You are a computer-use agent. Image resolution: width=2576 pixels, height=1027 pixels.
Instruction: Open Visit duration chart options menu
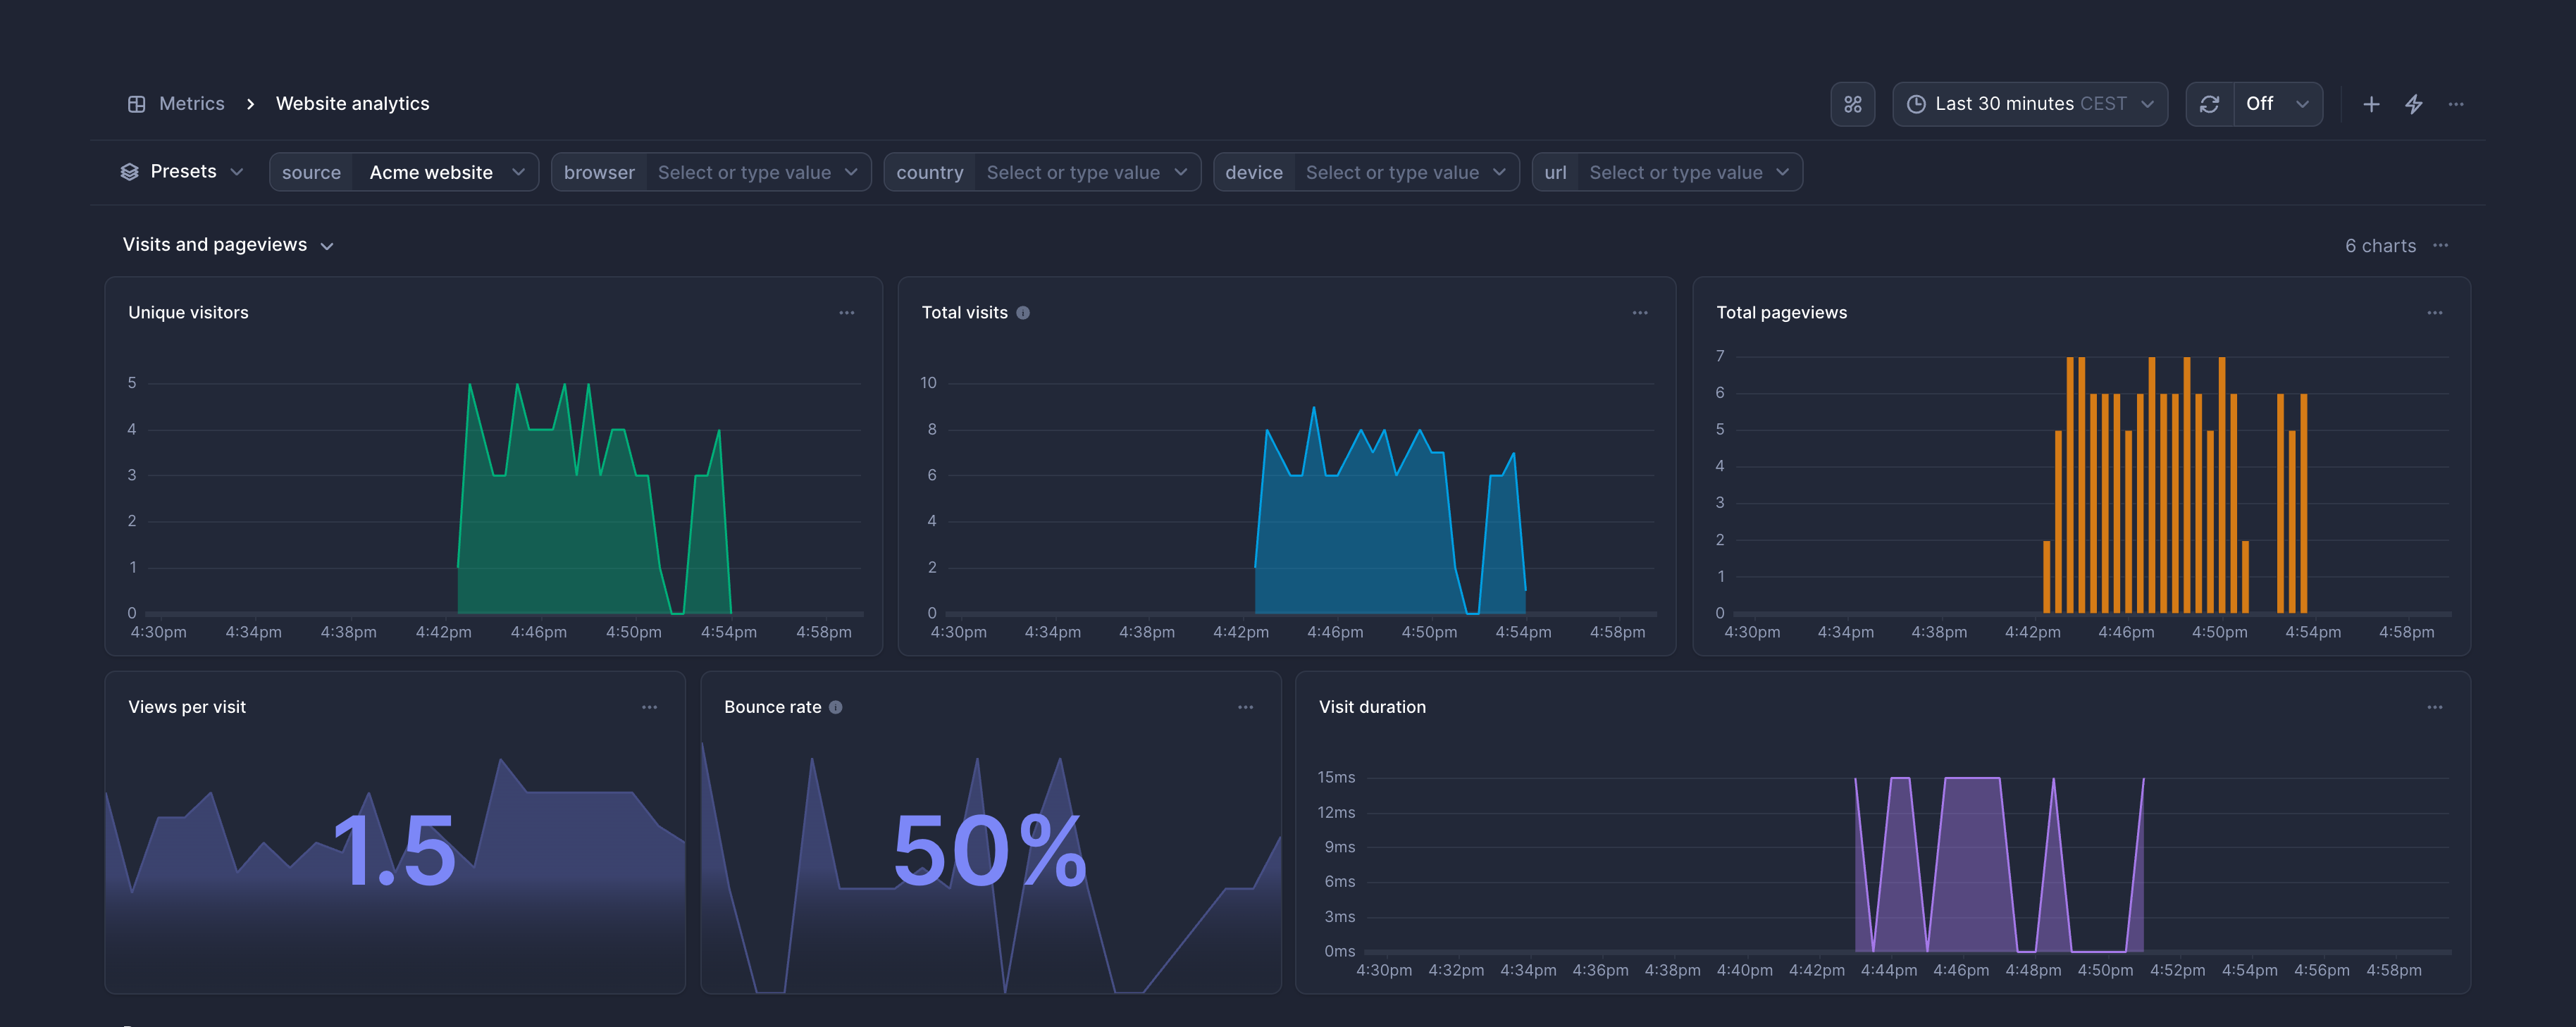click(x=2435, y=707)
